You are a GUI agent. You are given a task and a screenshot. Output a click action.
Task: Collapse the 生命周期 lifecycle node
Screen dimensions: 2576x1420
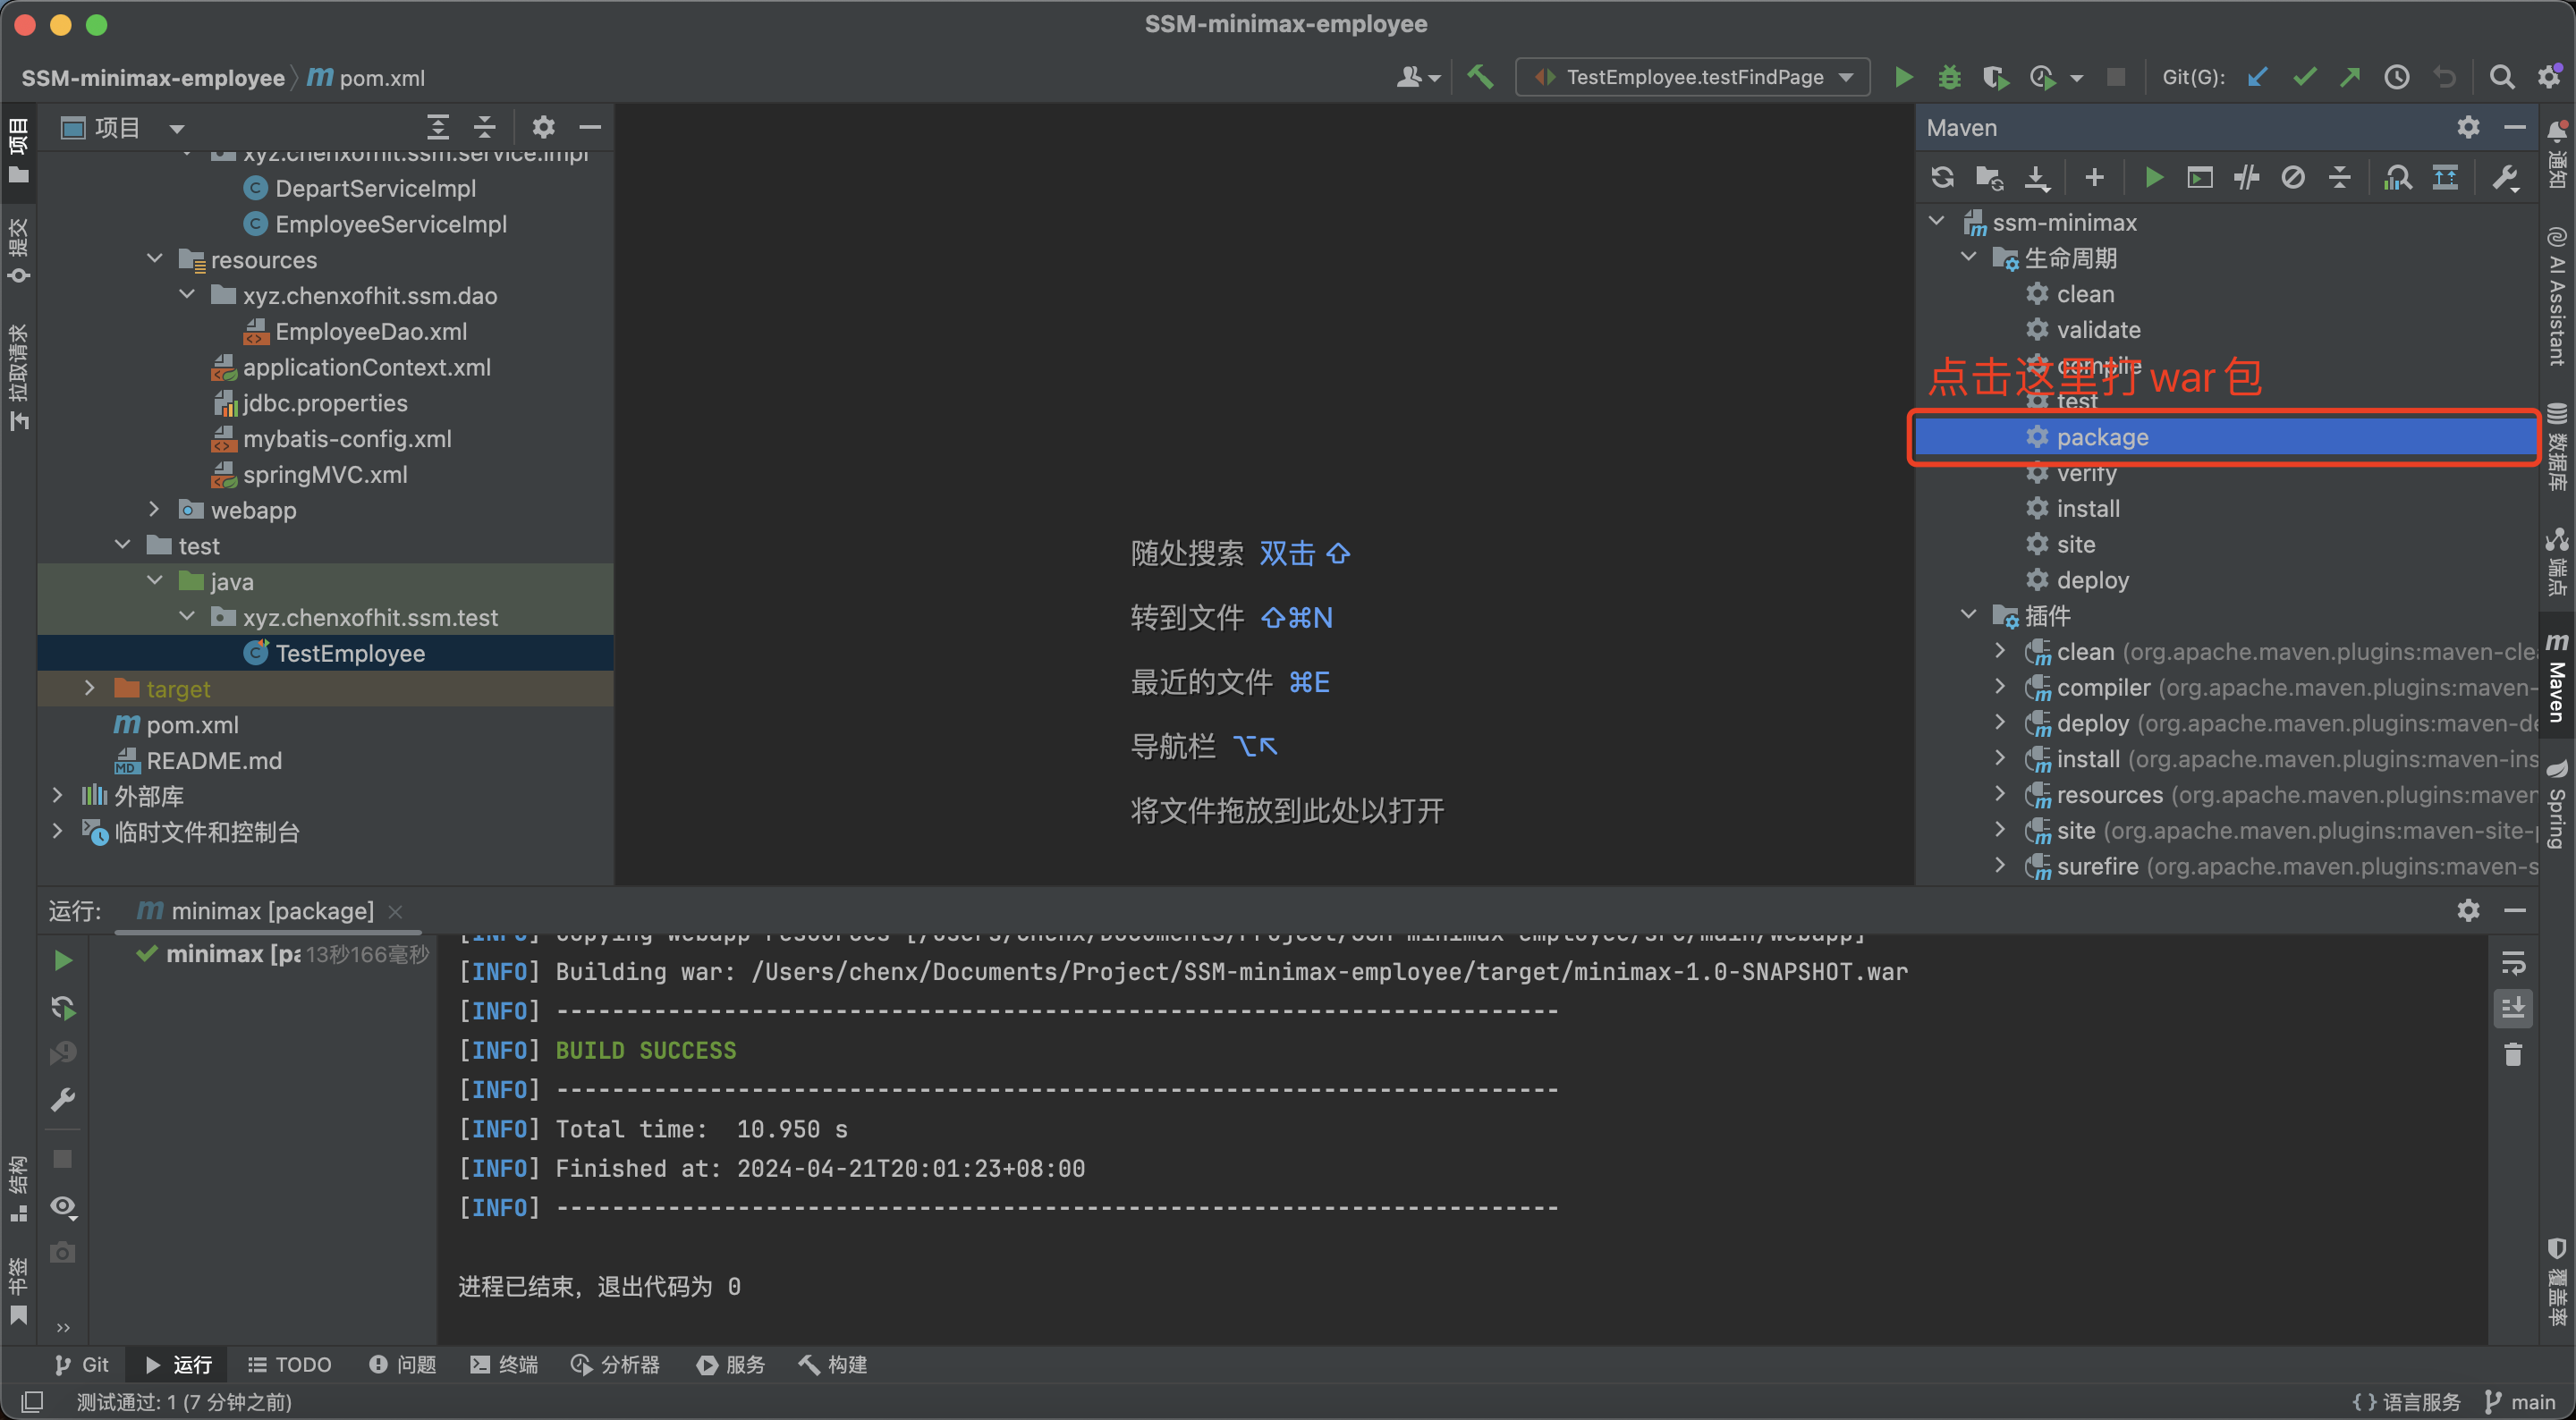point(1968,257)
